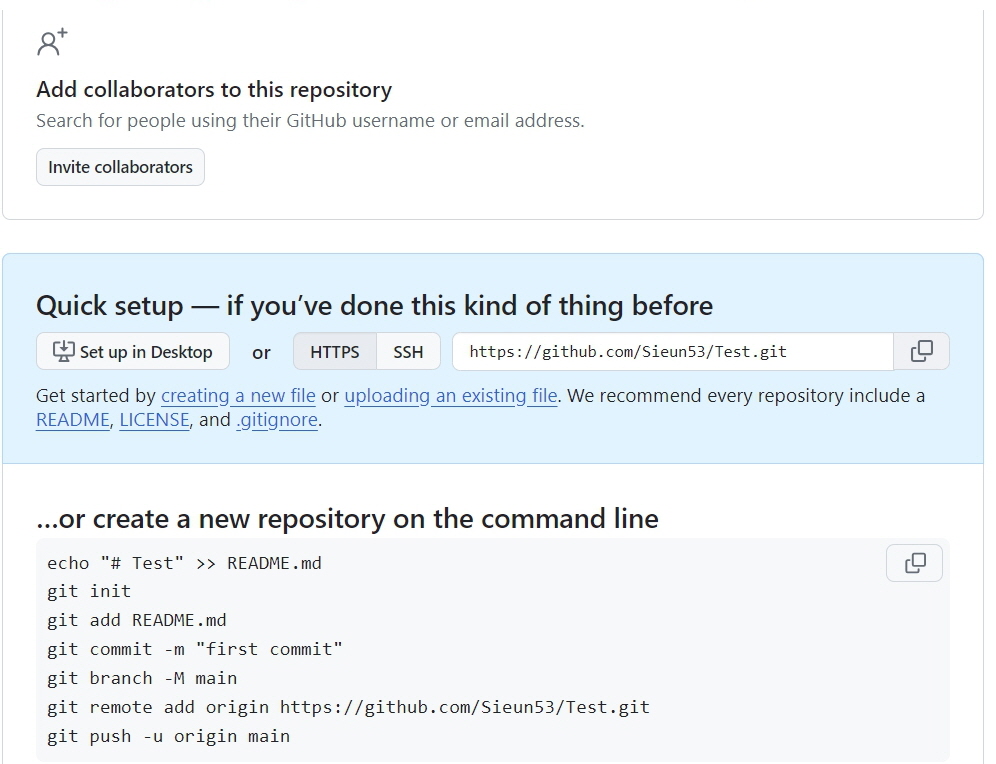Click the 'git commit -m' code line
Screen dimensions: 996x764
(x=194, y=649)
